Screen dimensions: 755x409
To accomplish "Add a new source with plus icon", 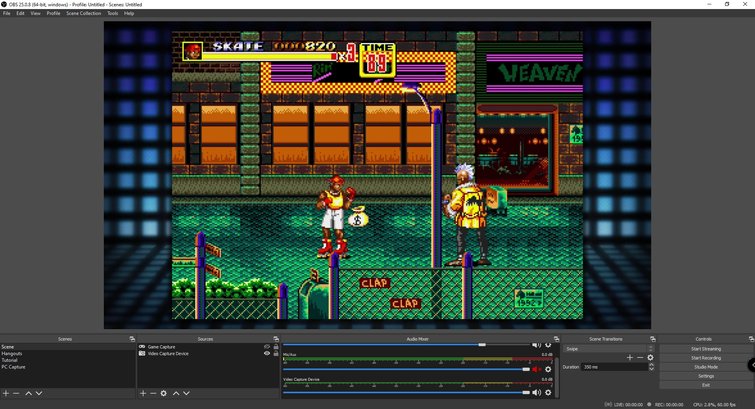I will [143, 394].
